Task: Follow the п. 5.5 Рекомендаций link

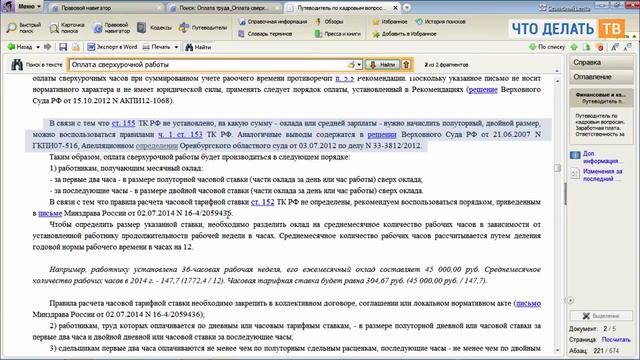Action: (x=344, y=78)
